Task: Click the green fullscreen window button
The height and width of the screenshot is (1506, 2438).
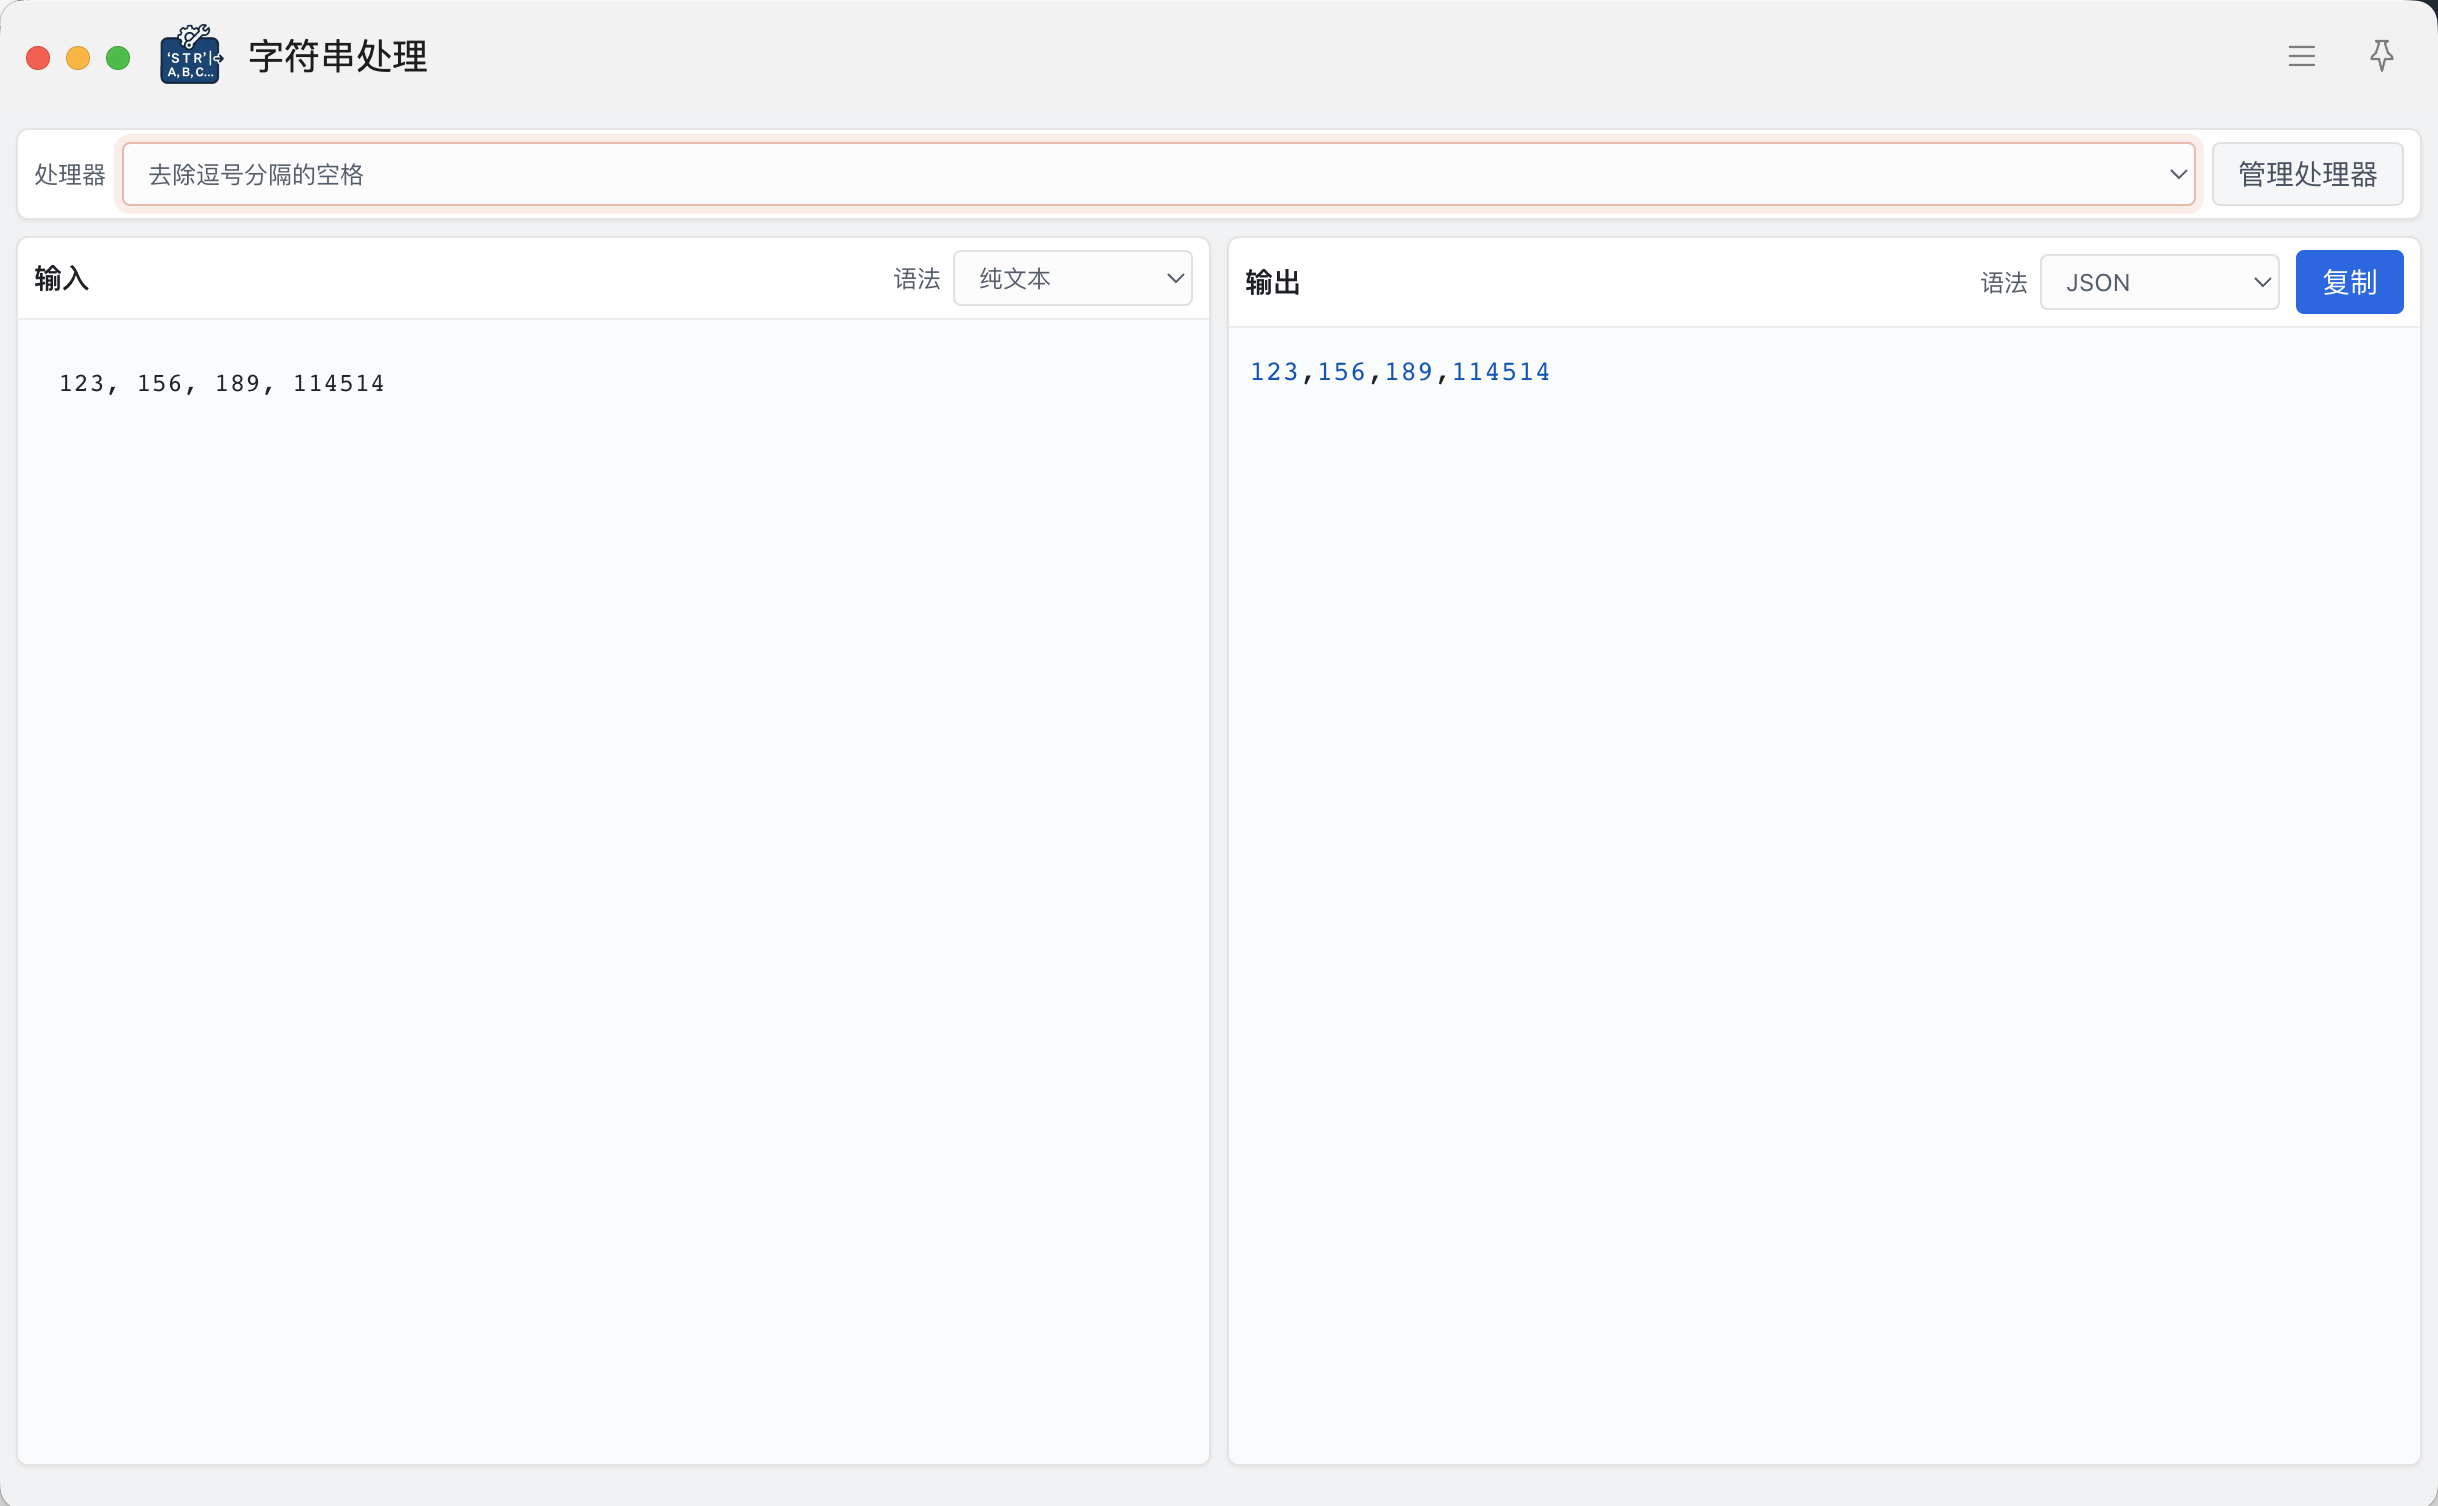Action: (x=118, y=58)
